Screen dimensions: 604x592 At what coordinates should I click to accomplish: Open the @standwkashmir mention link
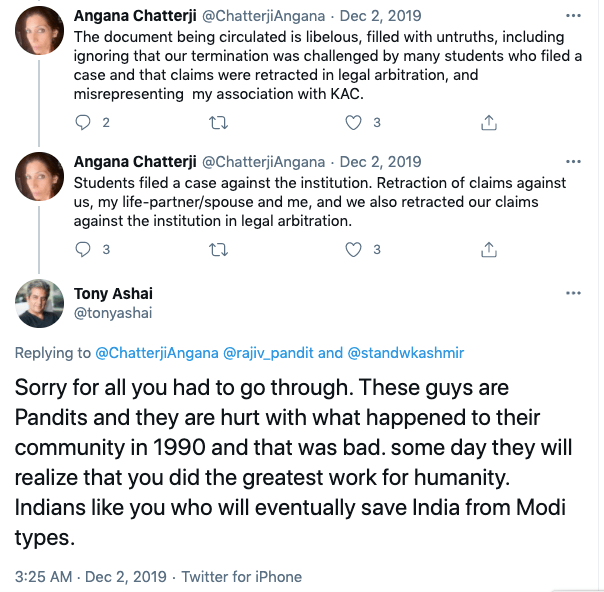pos(406,353)
